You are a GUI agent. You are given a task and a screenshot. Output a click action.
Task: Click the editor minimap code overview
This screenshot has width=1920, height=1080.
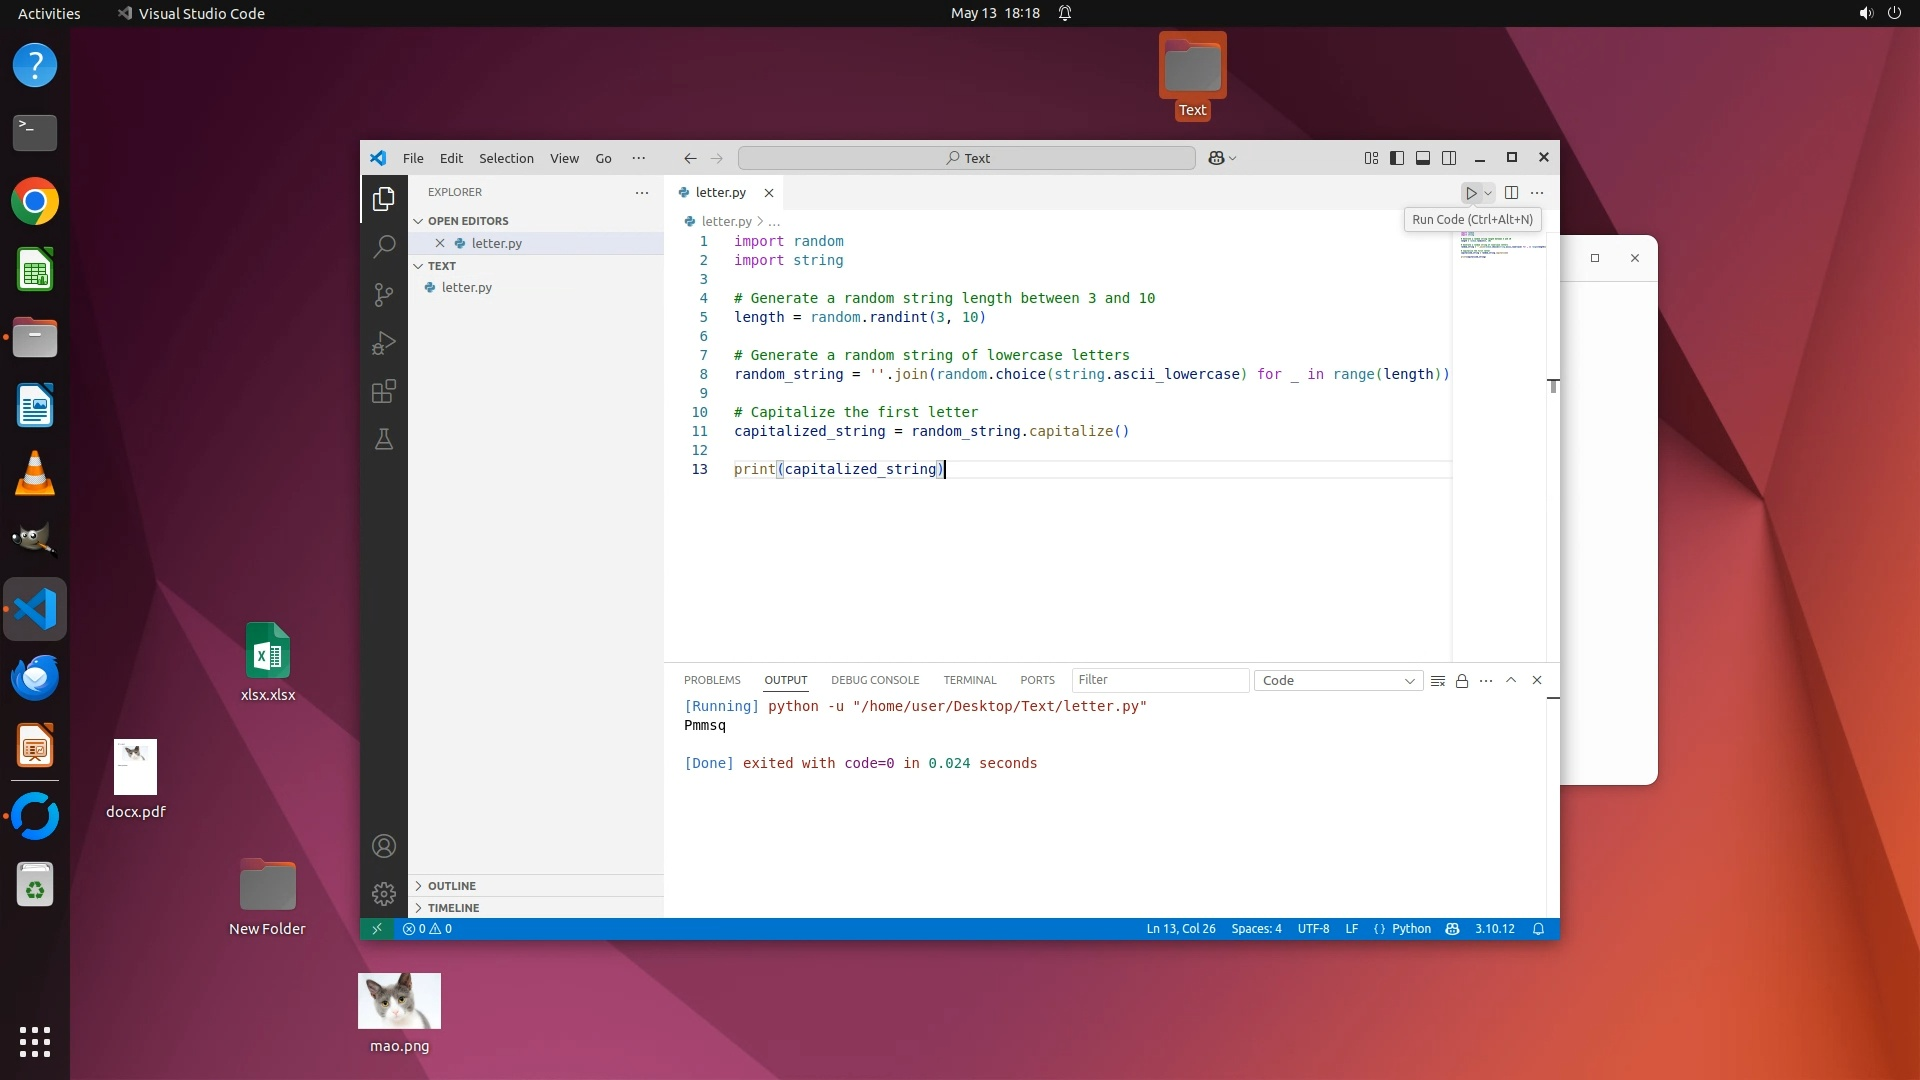[1500, 245]
